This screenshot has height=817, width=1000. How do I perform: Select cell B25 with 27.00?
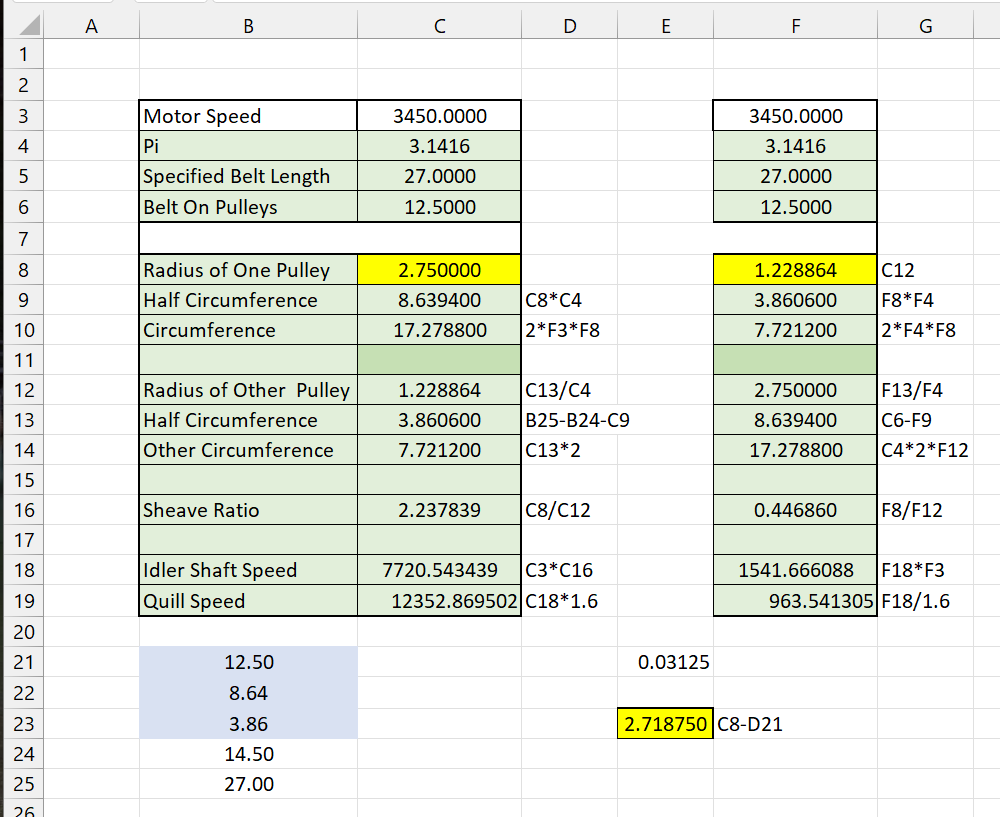coord(248,784)
